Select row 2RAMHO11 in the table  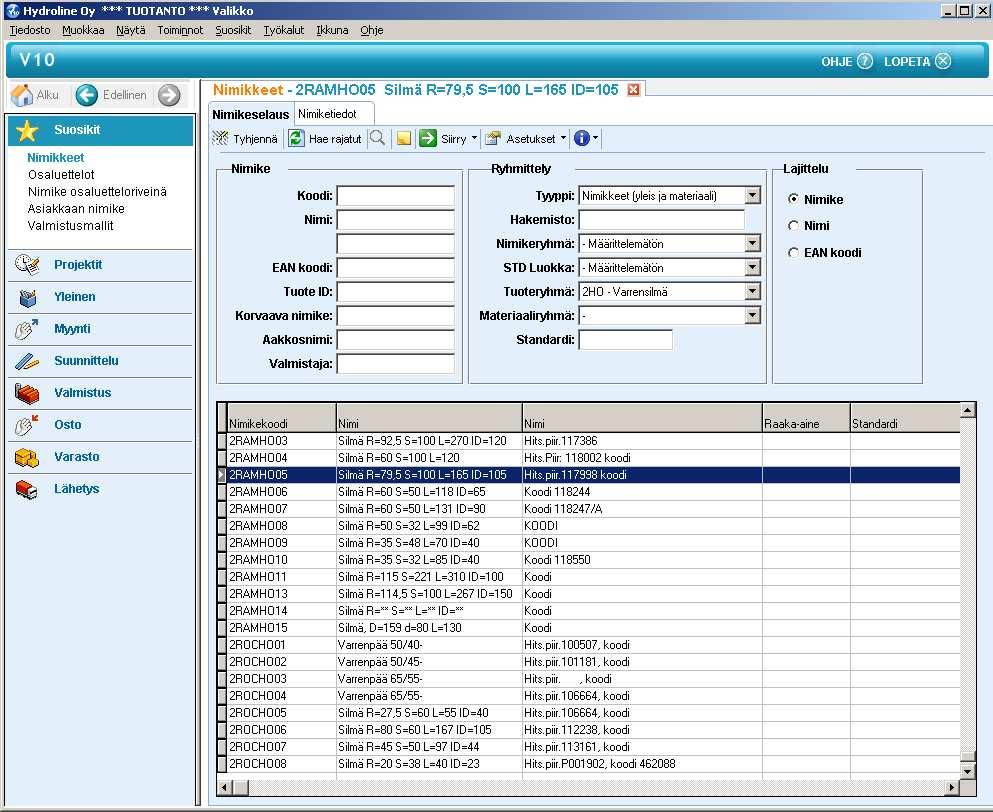[589, 577]
